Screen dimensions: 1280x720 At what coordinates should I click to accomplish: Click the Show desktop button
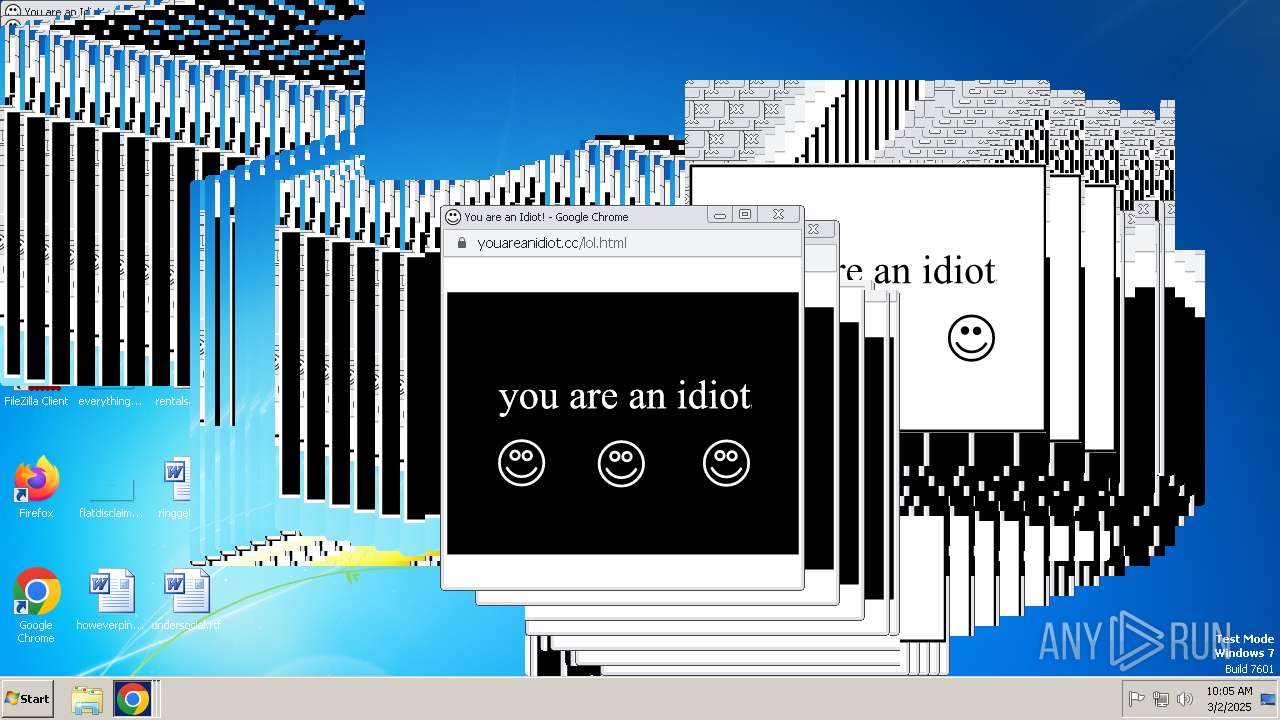point(1270,699)
